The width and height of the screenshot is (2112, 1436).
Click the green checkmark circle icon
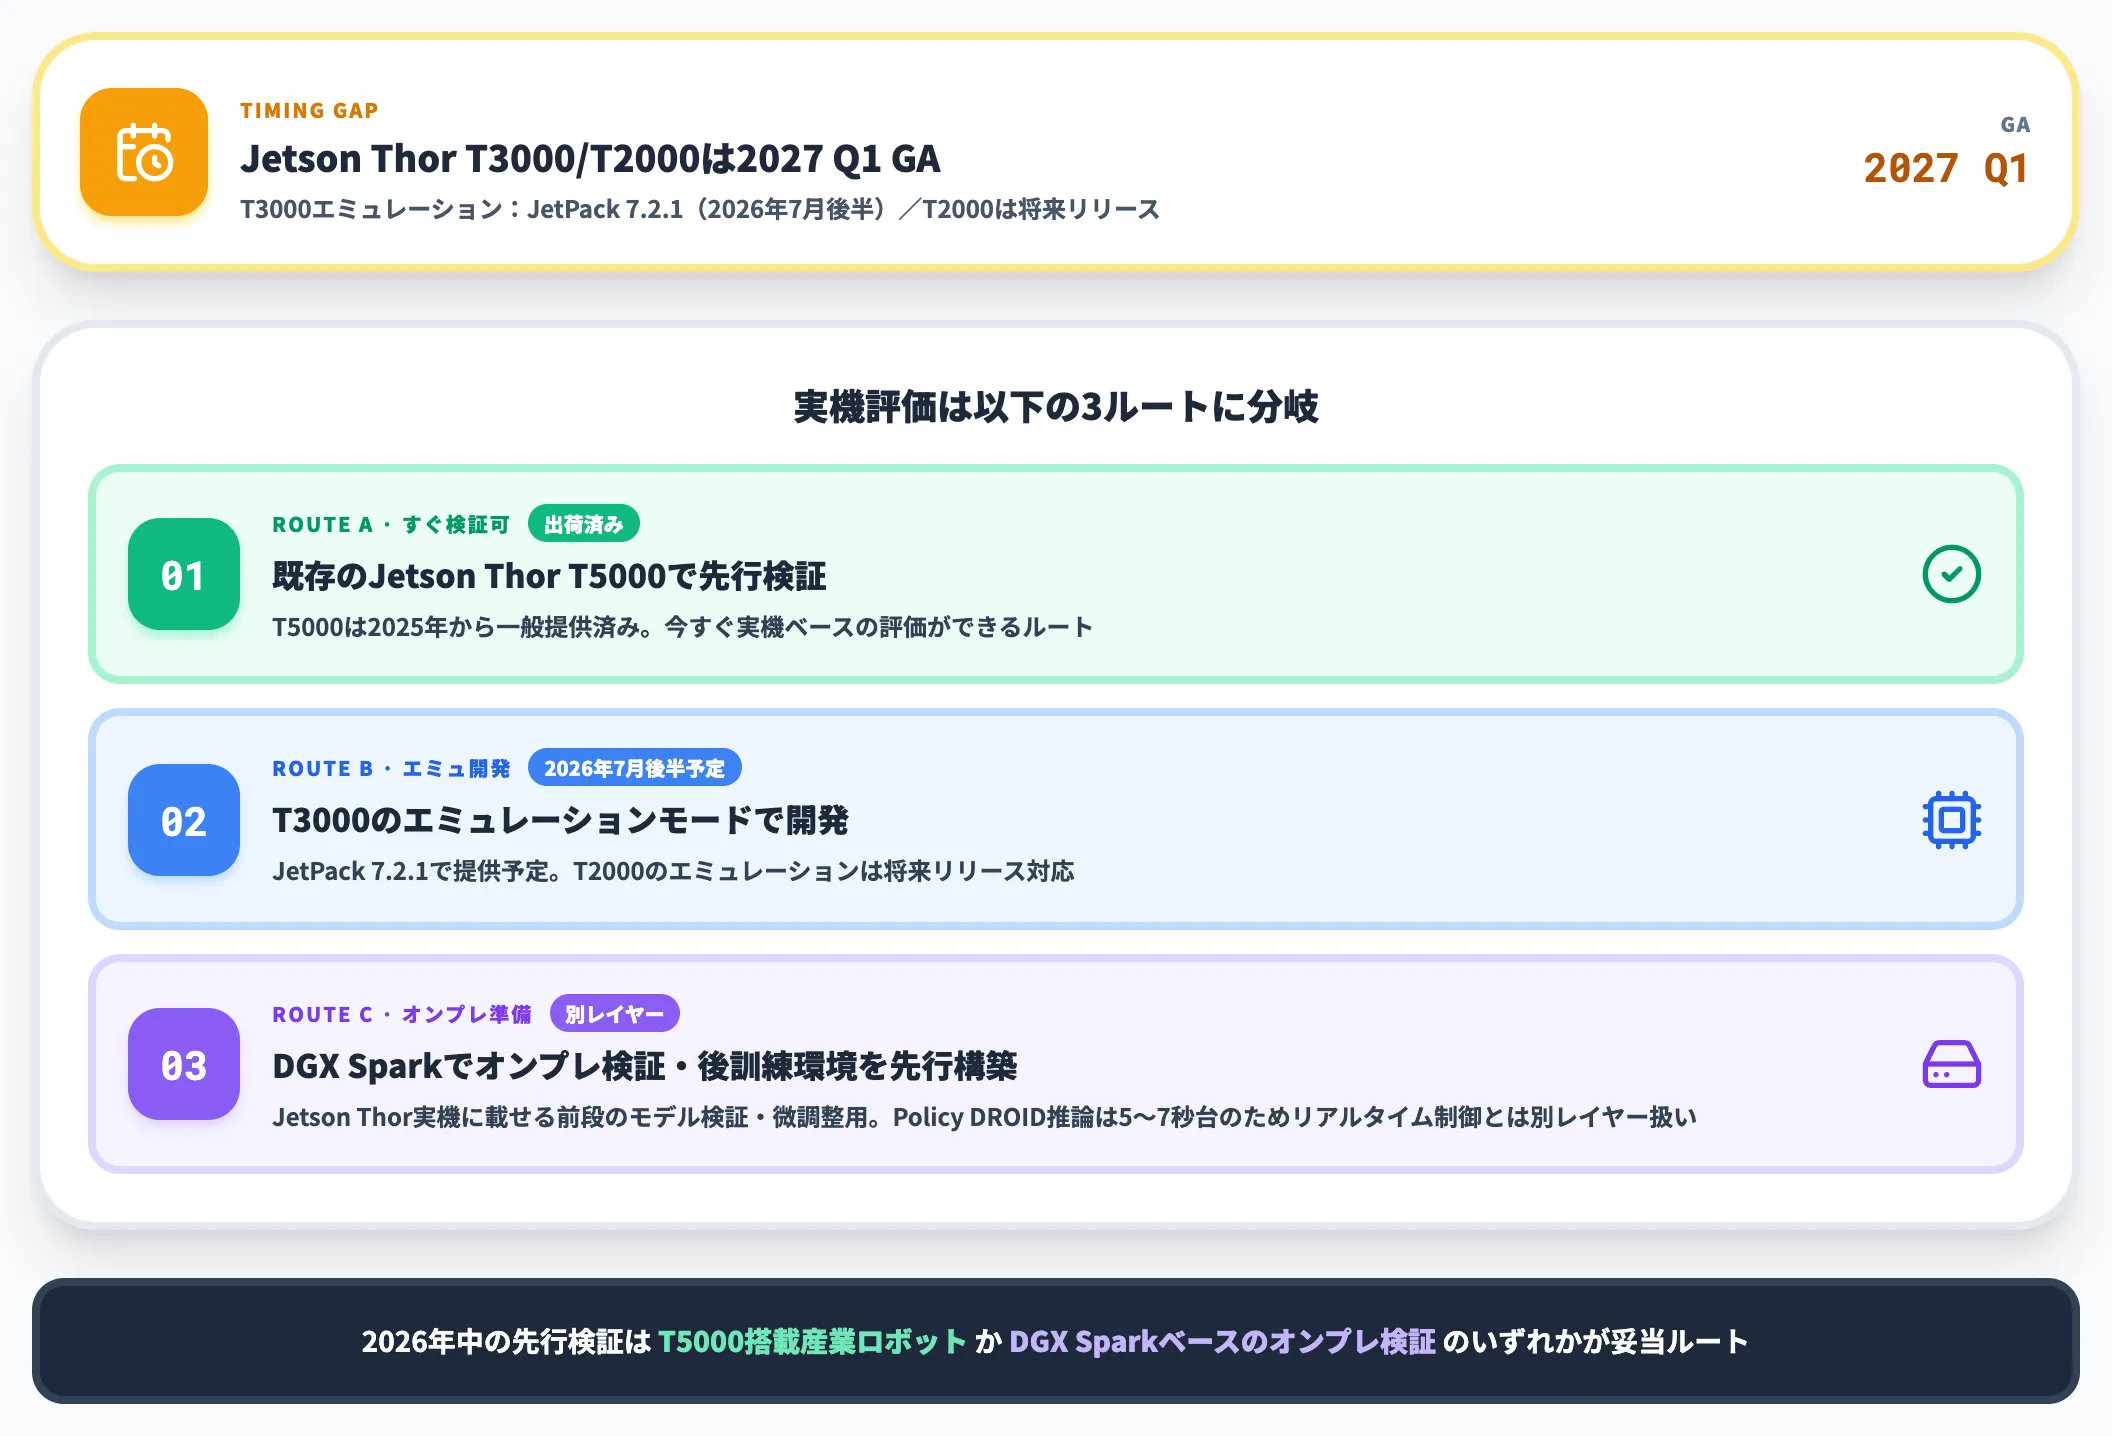point(1951,574)
